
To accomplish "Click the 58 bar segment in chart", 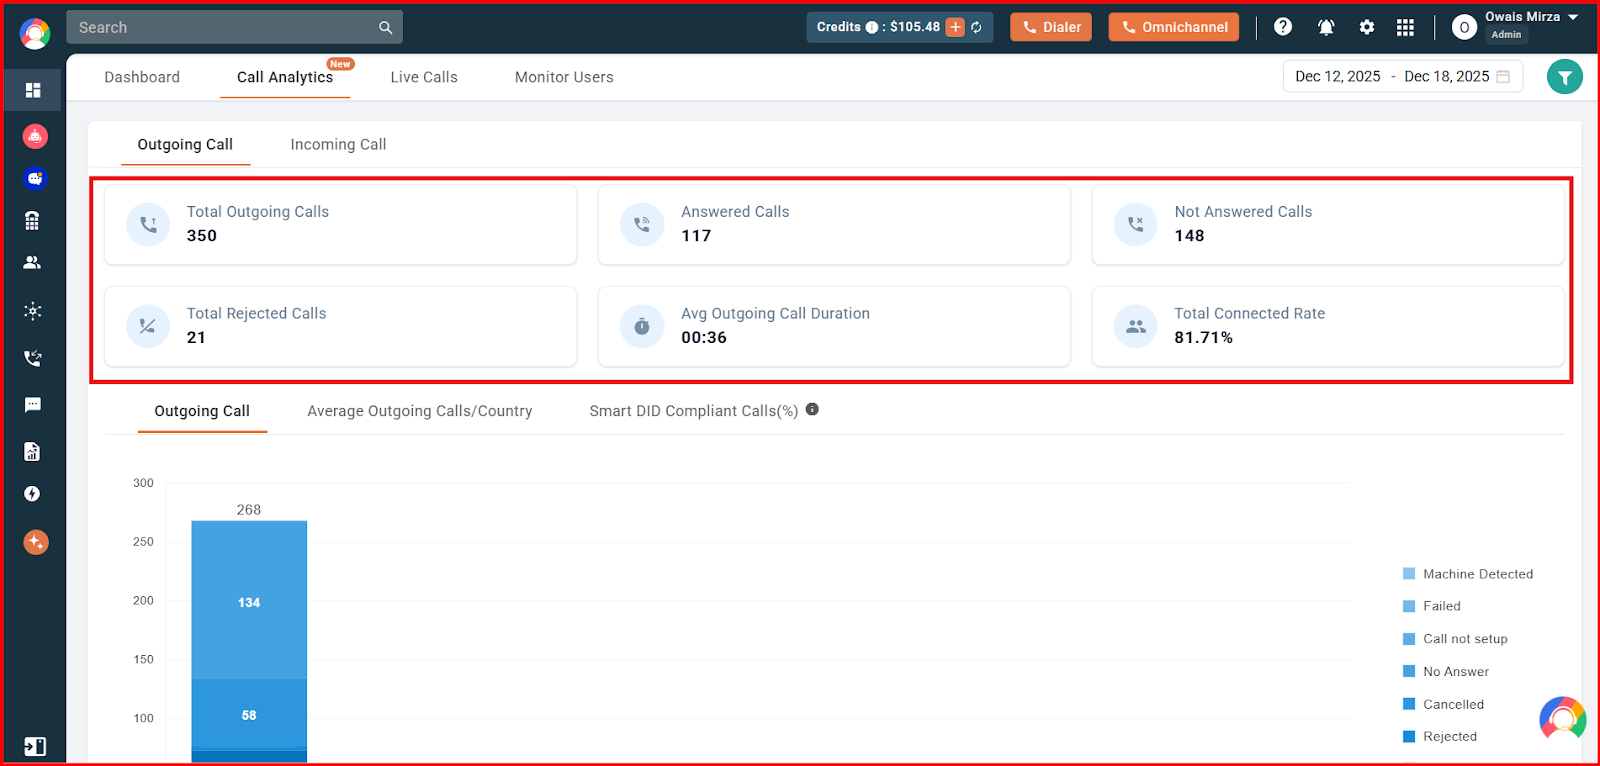I will point(249,713).
